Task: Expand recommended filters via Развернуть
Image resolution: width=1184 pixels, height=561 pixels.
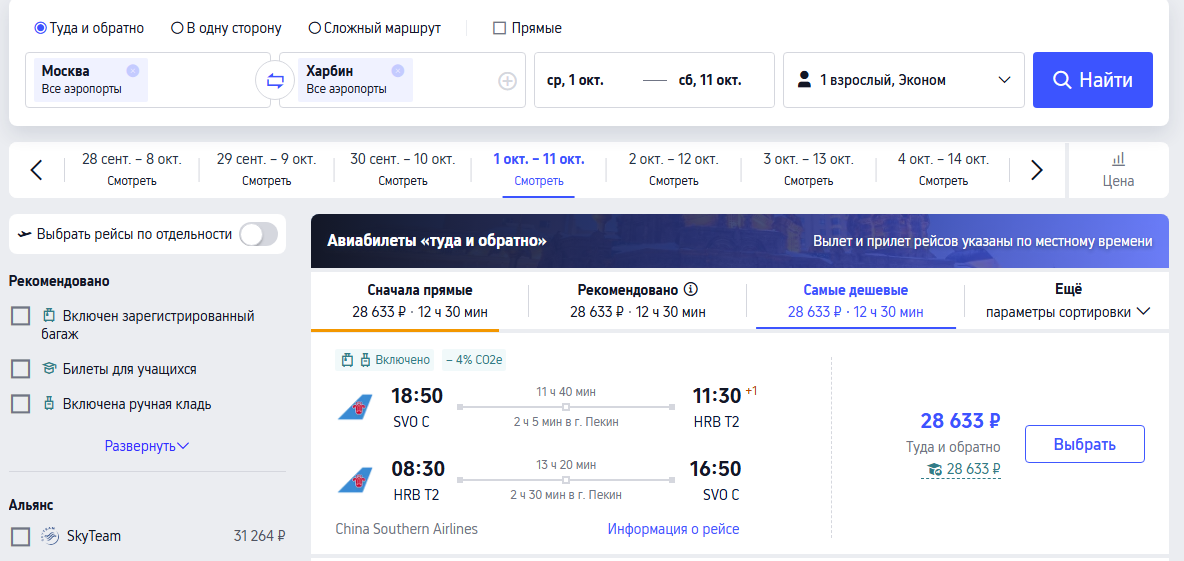Action: pos(147,446)
